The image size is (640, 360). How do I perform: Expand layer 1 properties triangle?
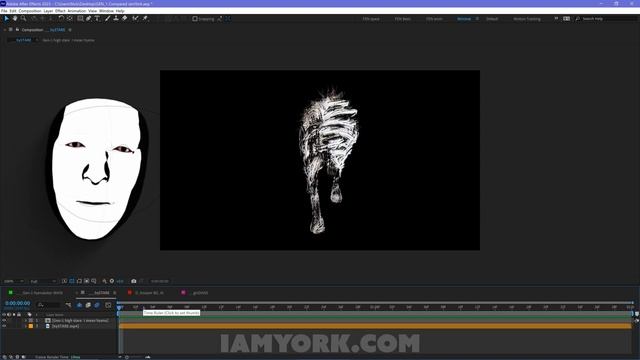pyautogui.click(x=25, y=320)
